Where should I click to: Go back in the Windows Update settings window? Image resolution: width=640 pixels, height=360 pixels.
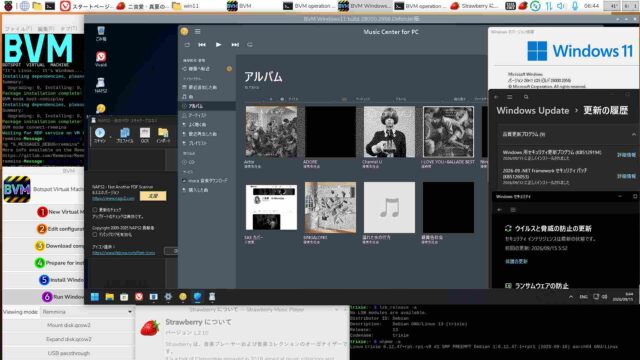497,97
